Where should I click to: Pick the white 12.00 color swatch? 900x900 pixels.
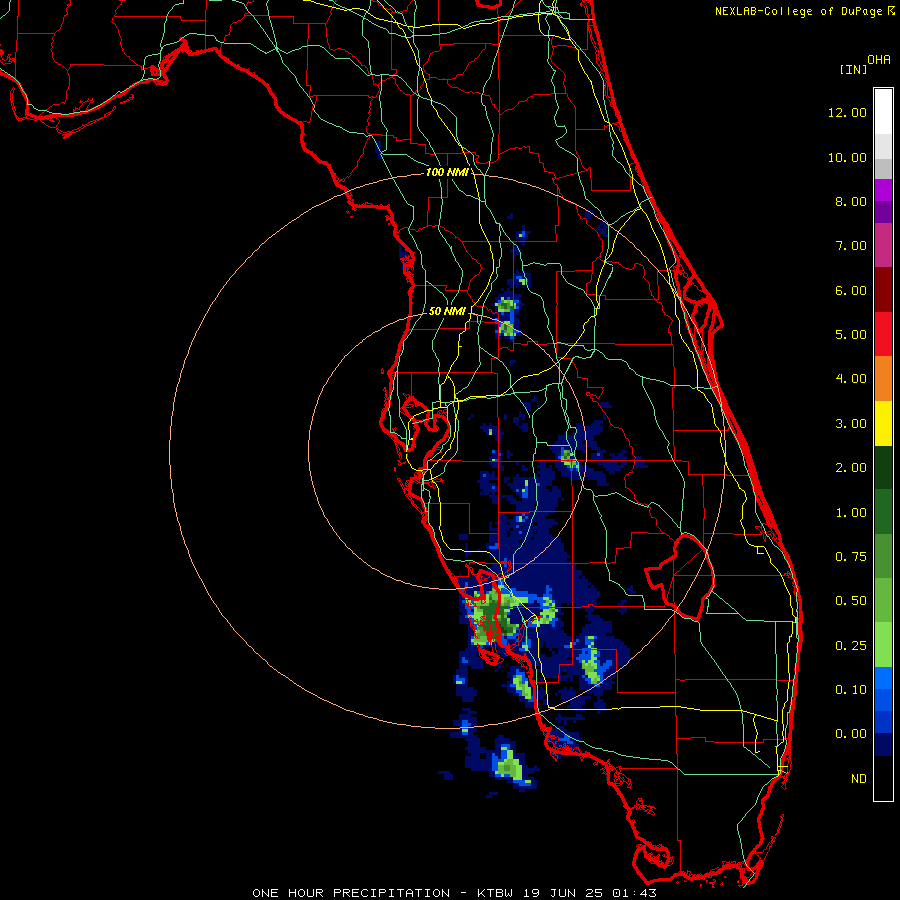point(883,111)
